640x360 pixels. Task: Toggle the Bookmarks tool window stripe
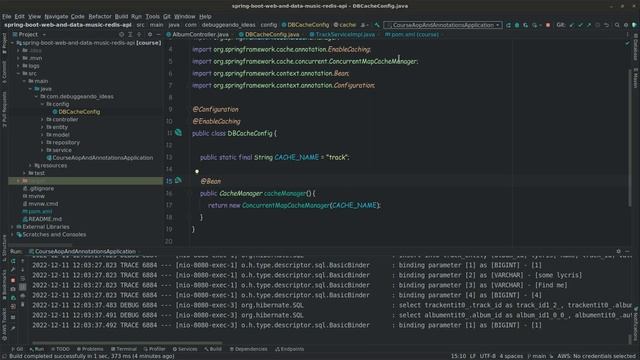[x=4, y=283]
